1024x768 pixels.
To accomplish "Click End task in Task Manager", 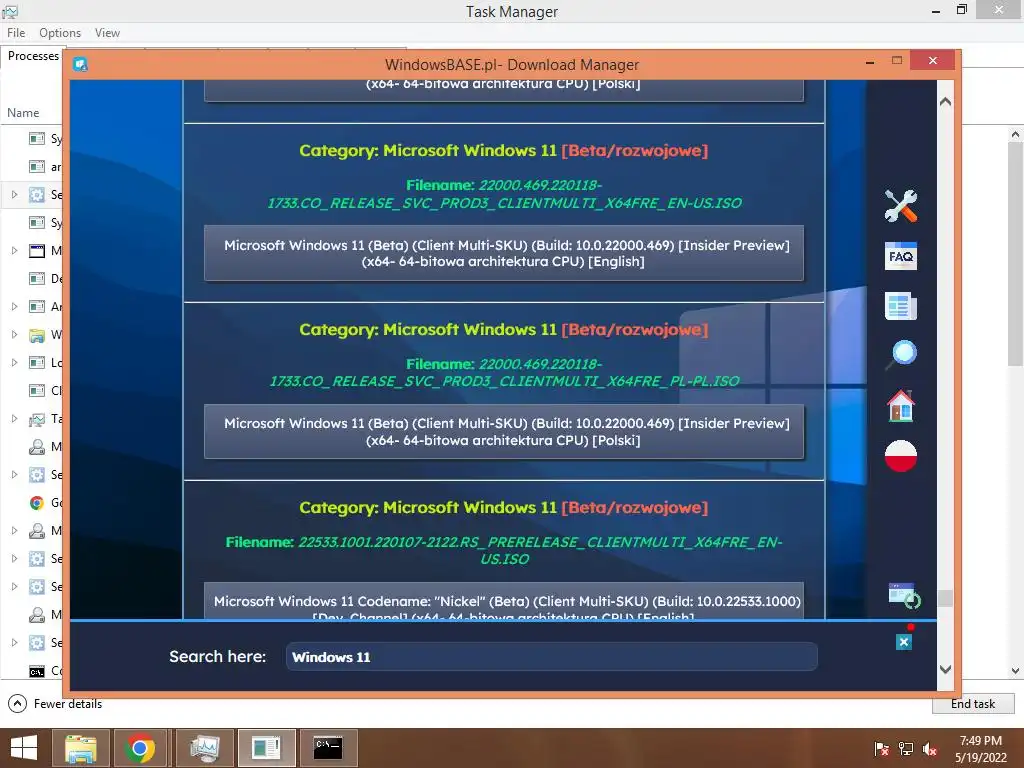I will coord(972,704).
